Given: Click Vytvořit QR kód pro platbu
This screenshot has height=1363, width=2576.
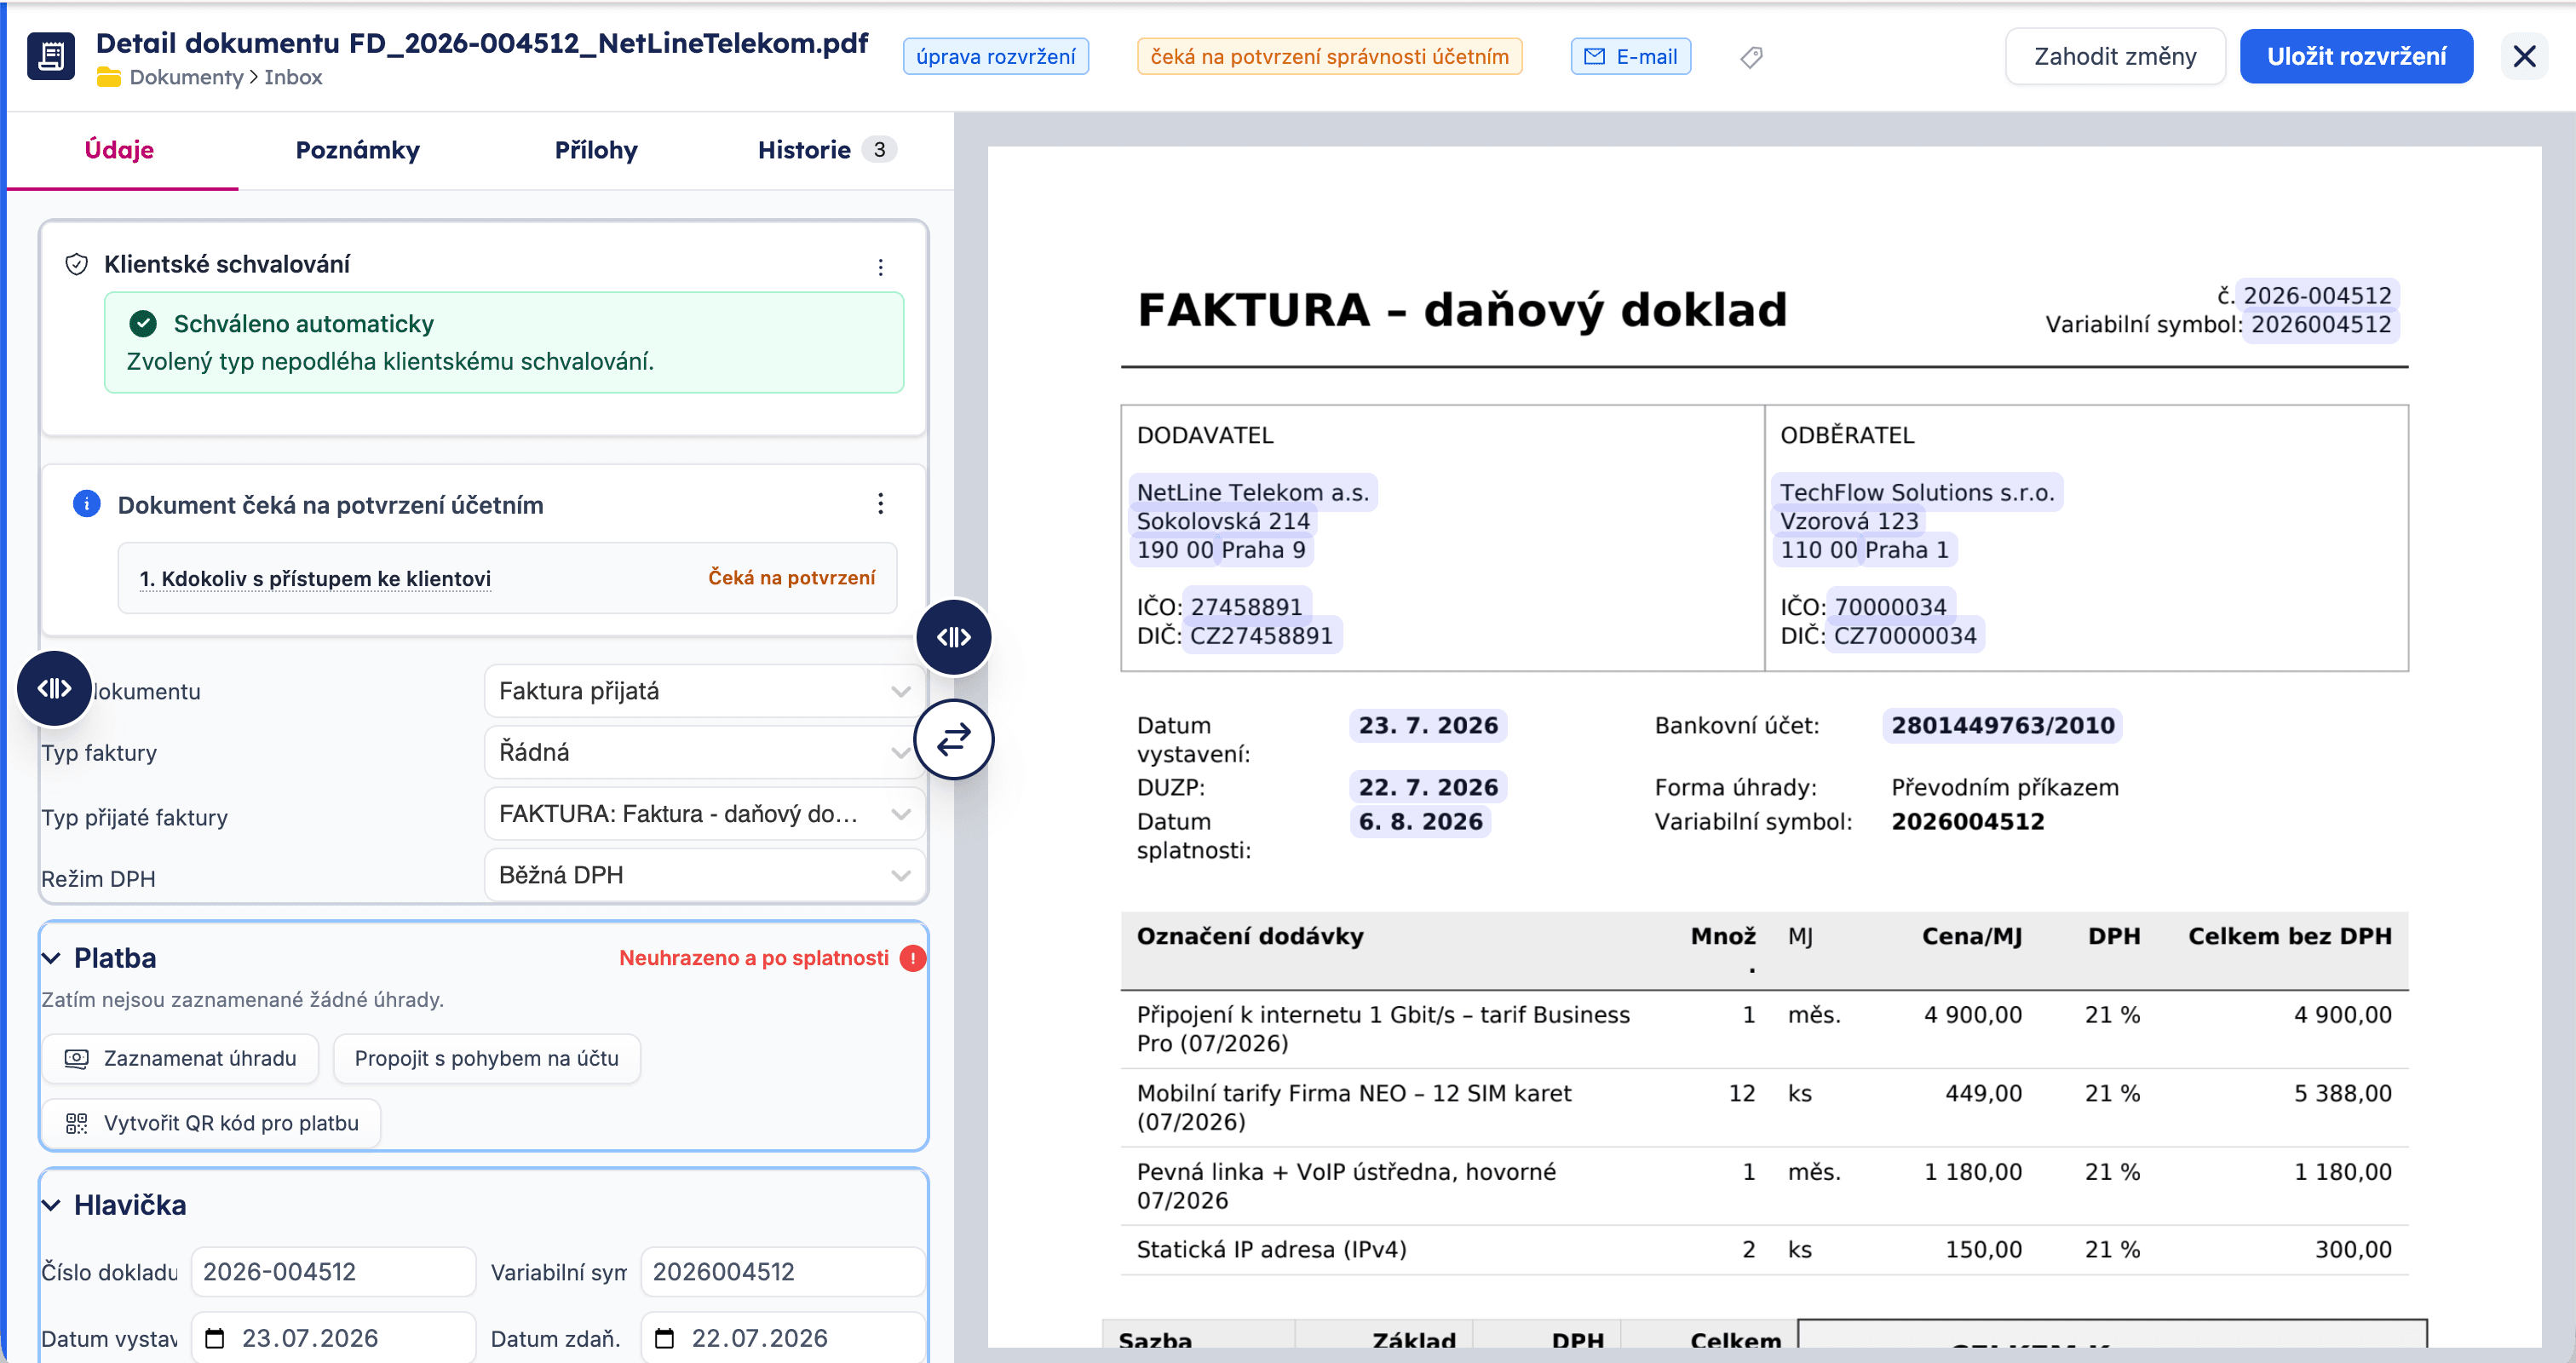Looking at the screenshot, I should click(211, 1123).
